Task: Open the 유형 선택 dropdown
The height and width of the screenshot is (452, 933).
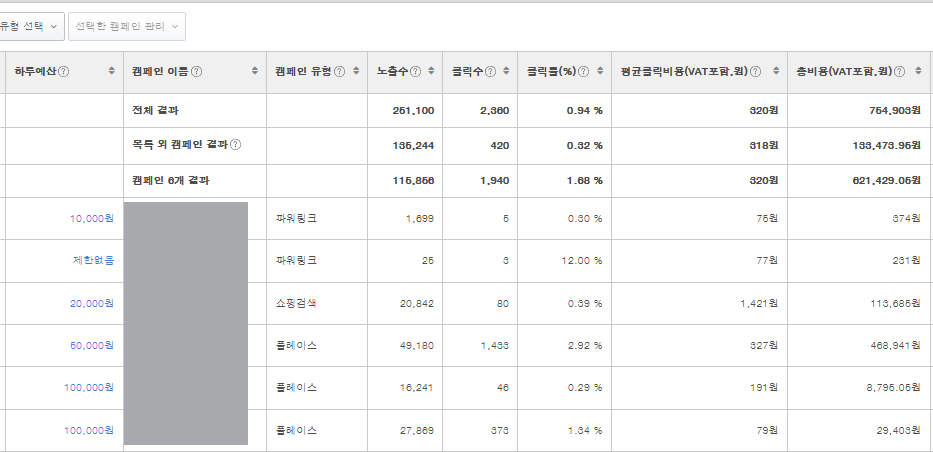Action: pyautogui.click(x=30, y=27)
